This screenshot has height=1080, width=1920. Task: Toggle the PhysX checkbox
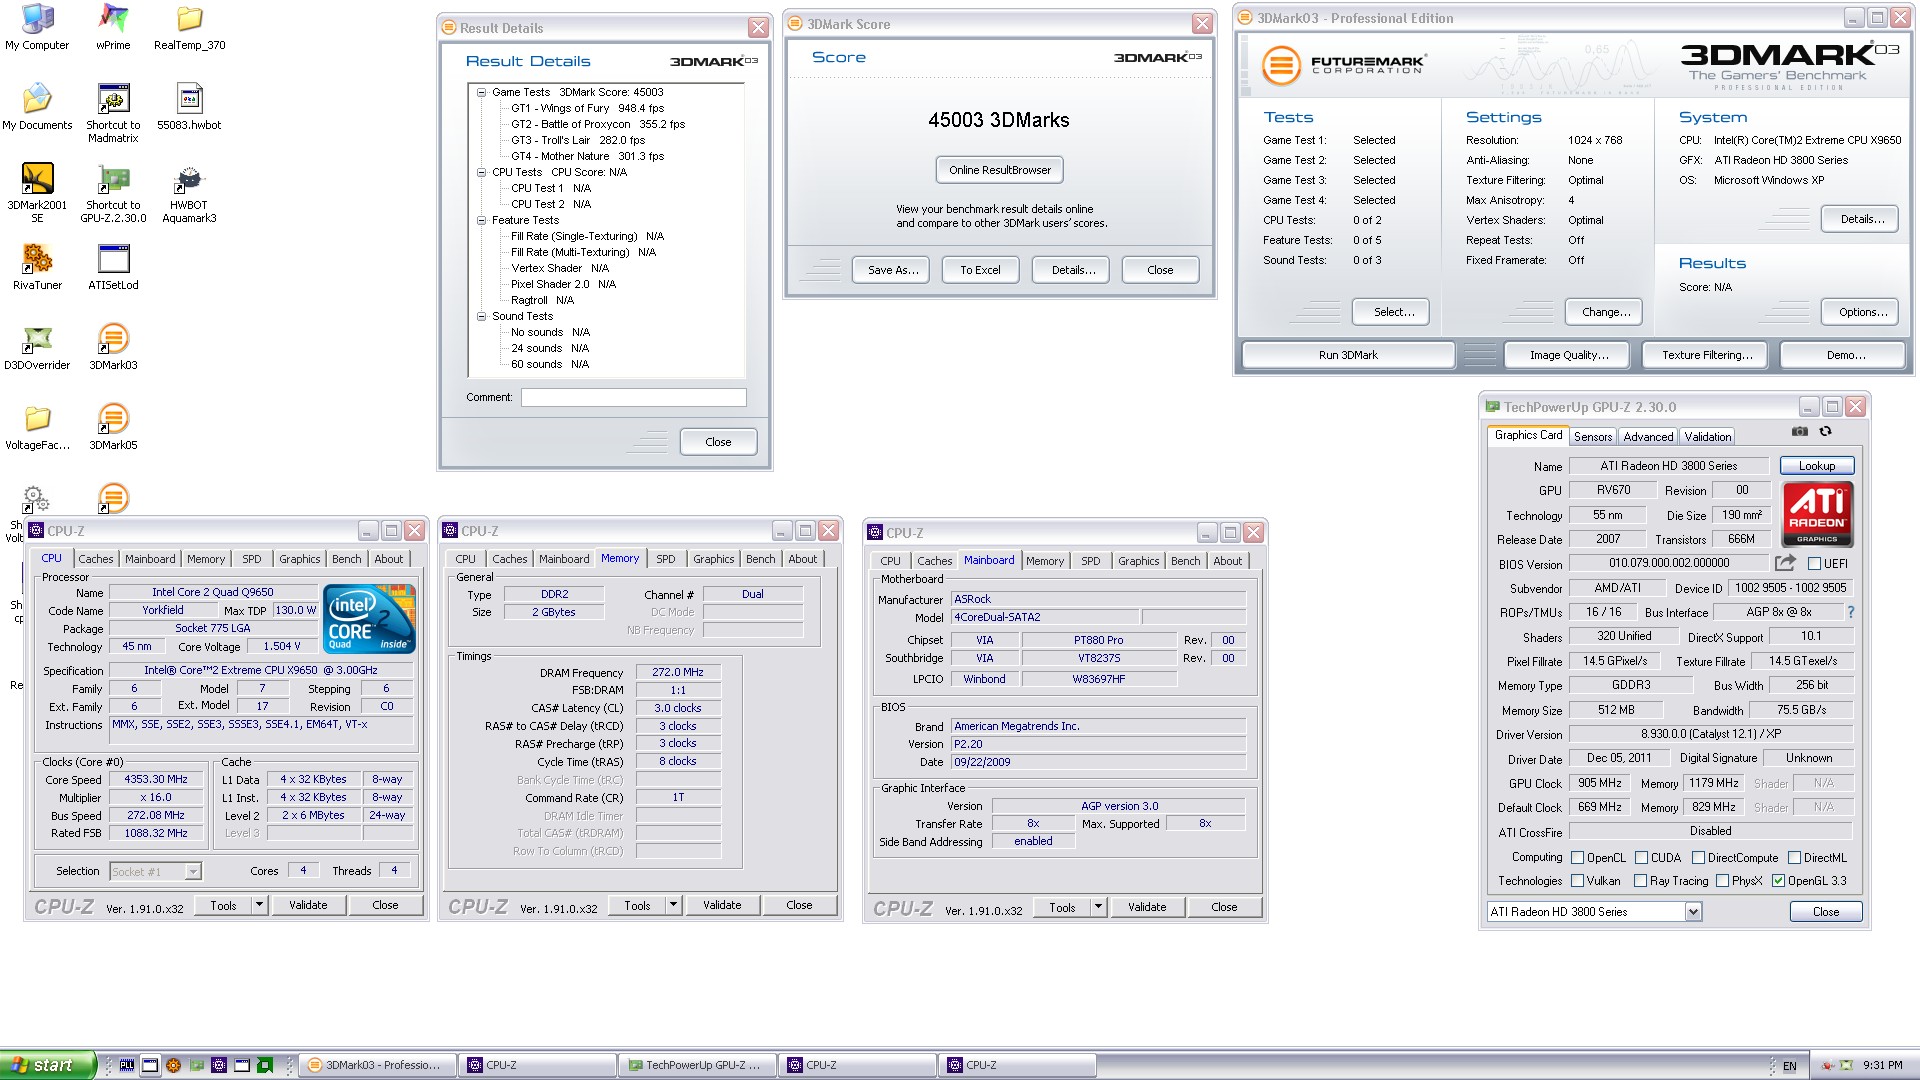(x=1722, y=881)
